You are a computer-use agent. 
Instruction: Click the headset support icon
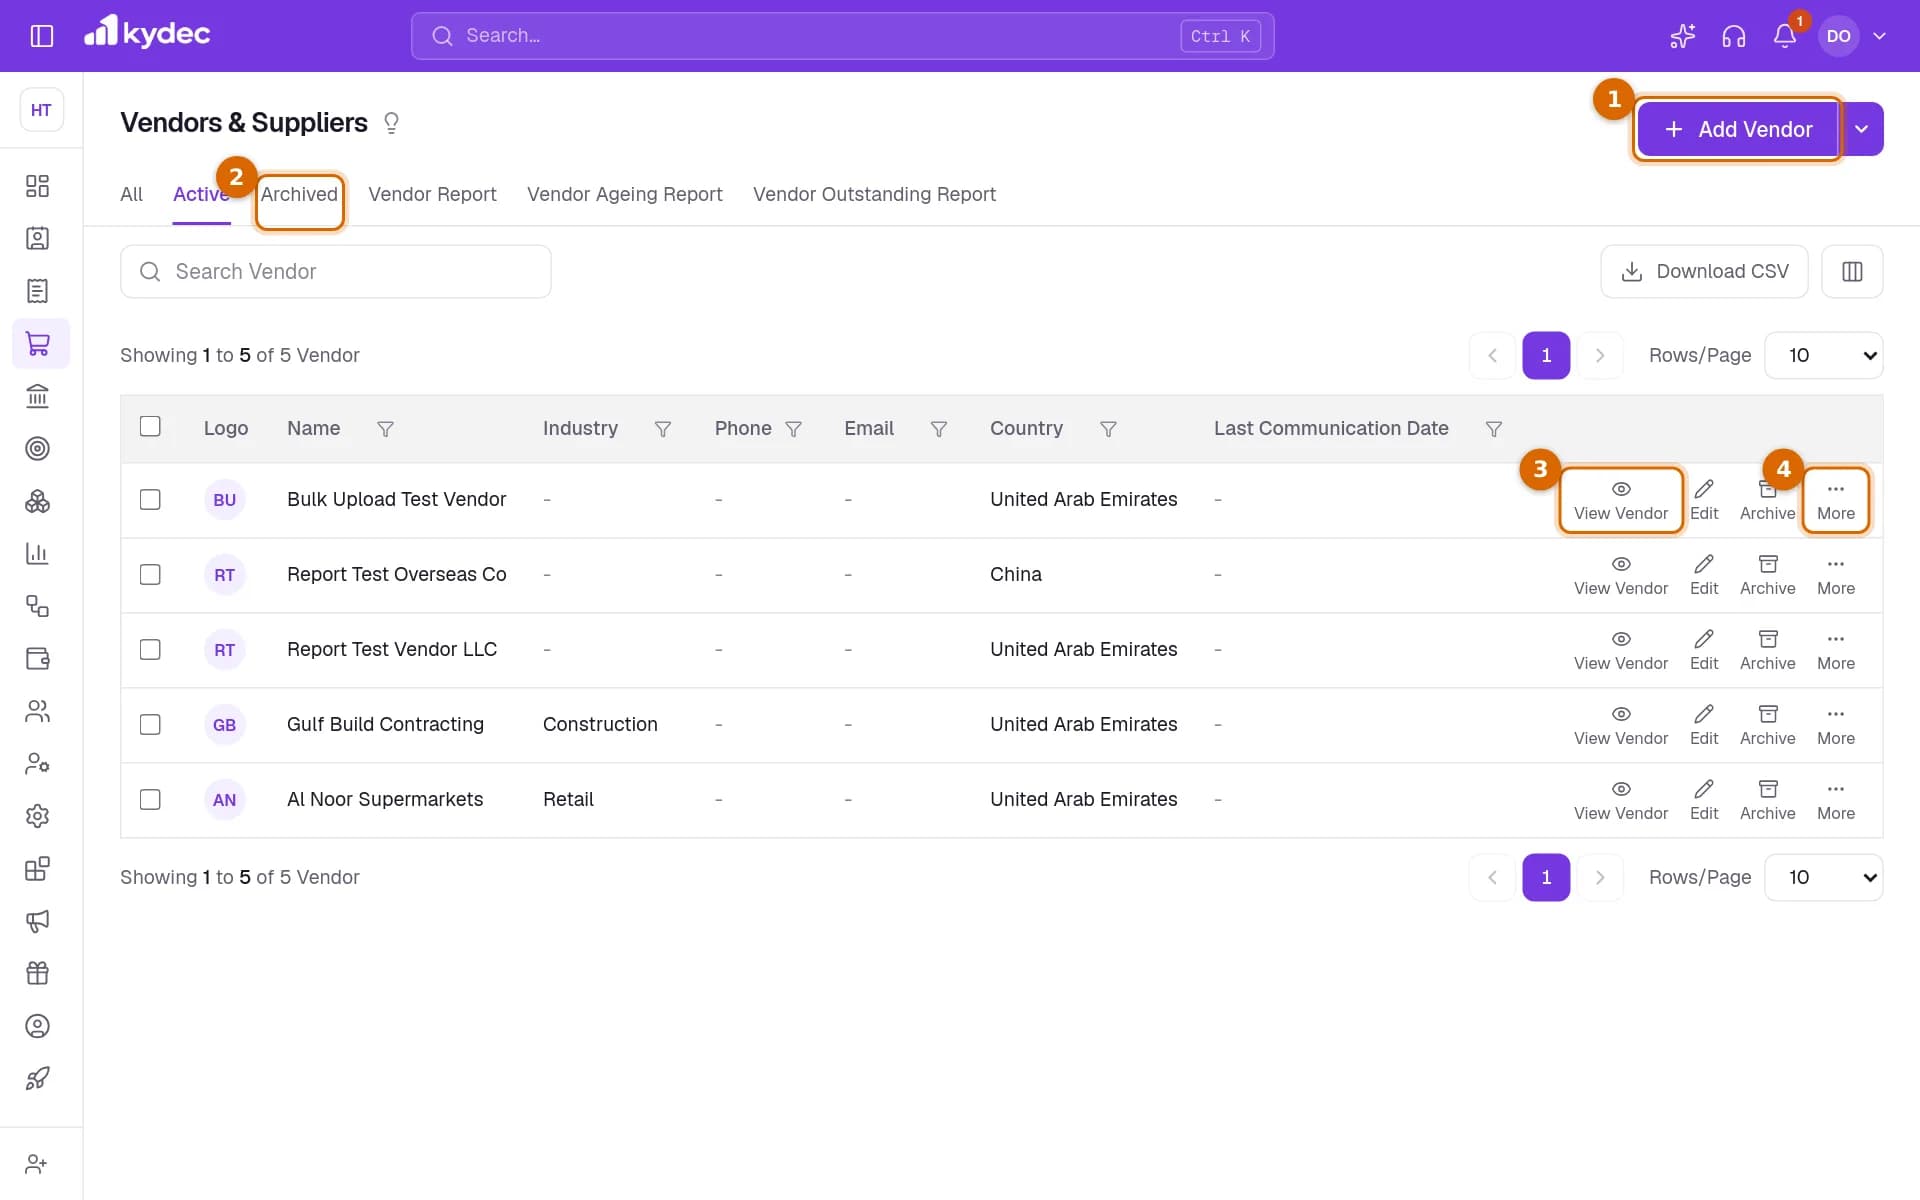pyautogui.click(x=1733, y=36)
